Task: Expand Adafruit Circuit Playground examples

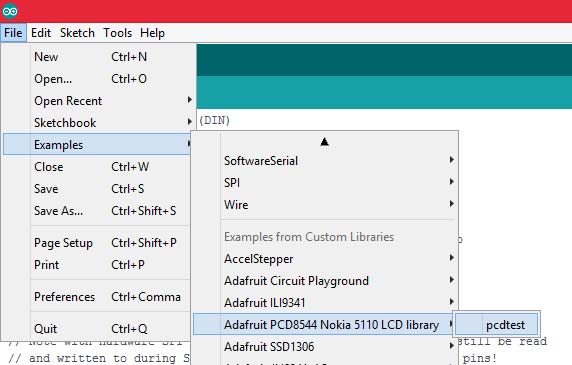Action: click(x=325, y=280)
